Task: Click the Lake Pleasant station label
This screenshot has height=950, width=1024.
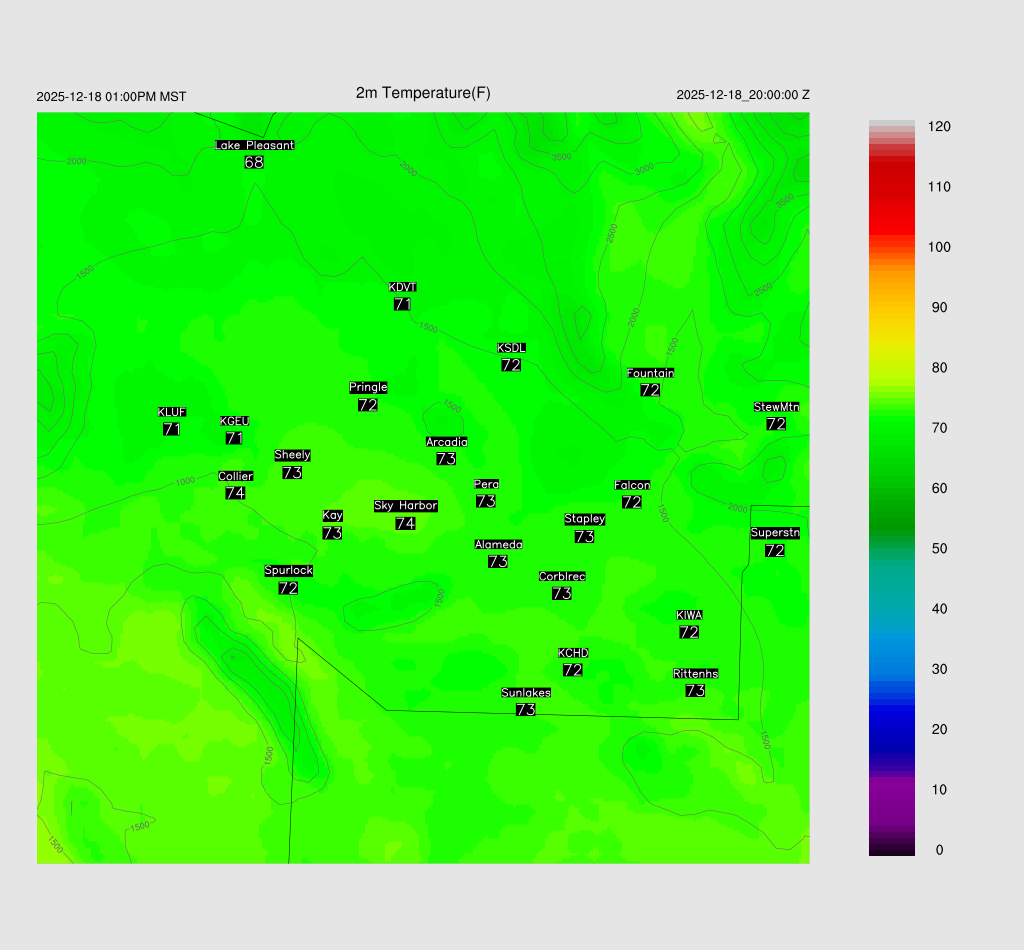Action: pos(255,145)
